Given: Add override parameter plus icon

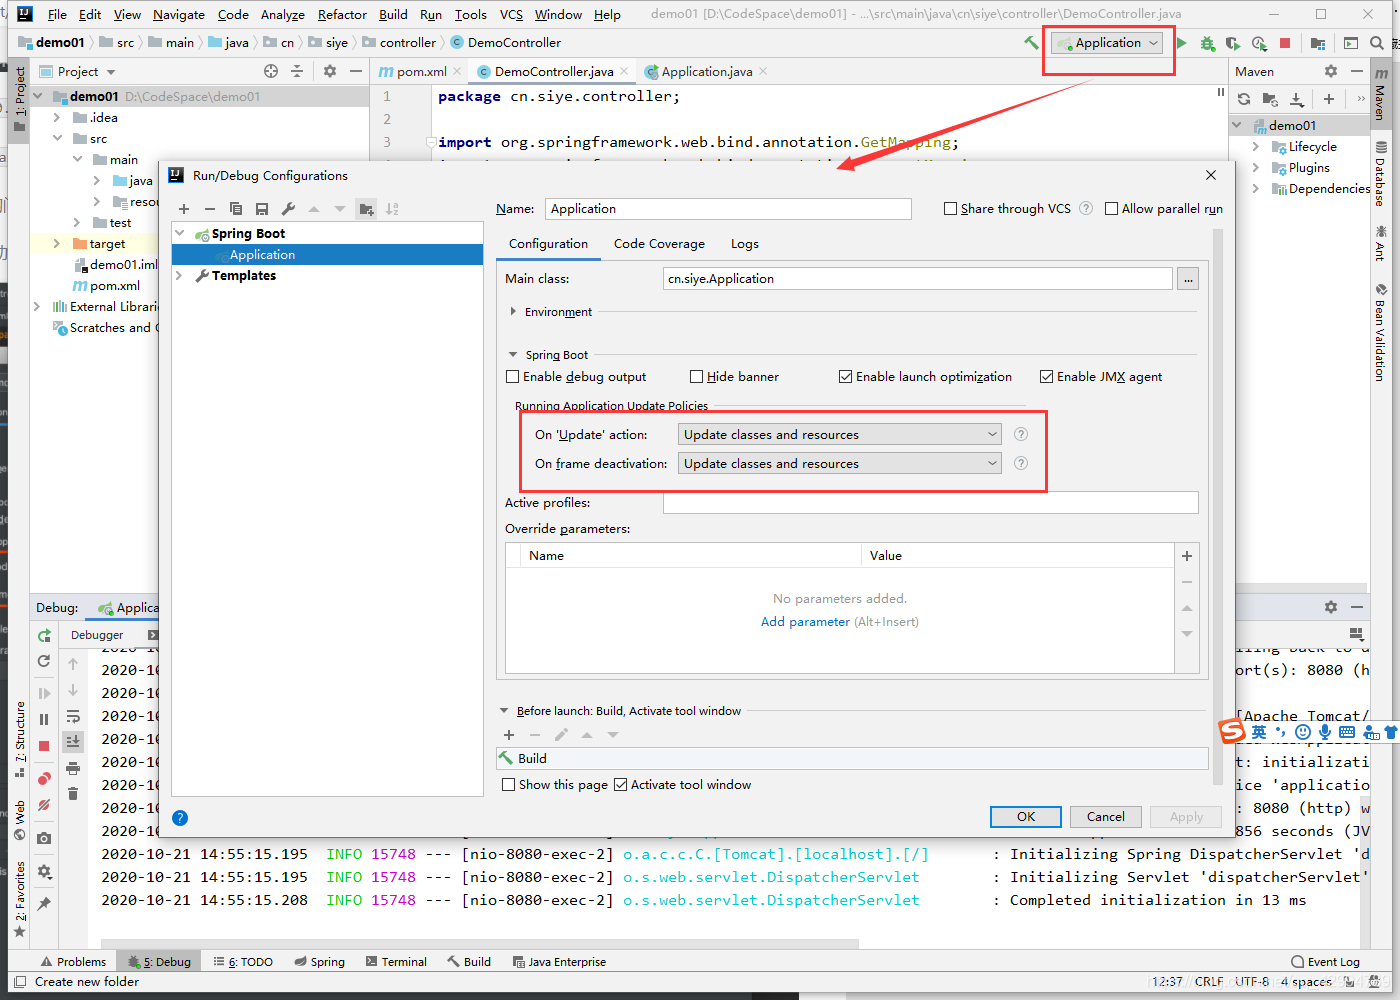Looking at the screenshot, I should [1187, 556].
